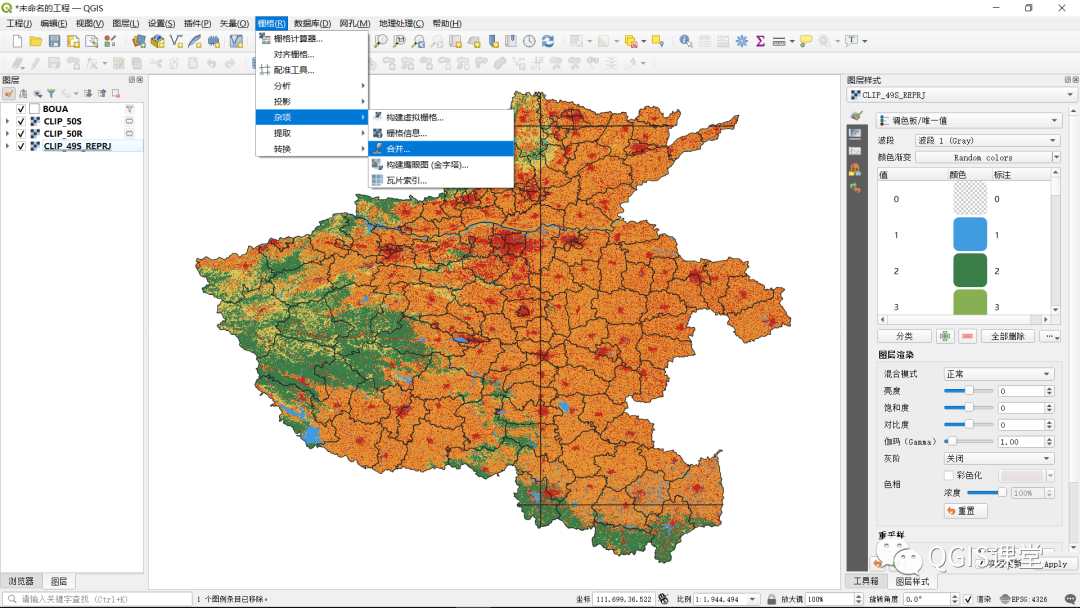
Task: Select the measure line ruler tool
Action: 779,41
